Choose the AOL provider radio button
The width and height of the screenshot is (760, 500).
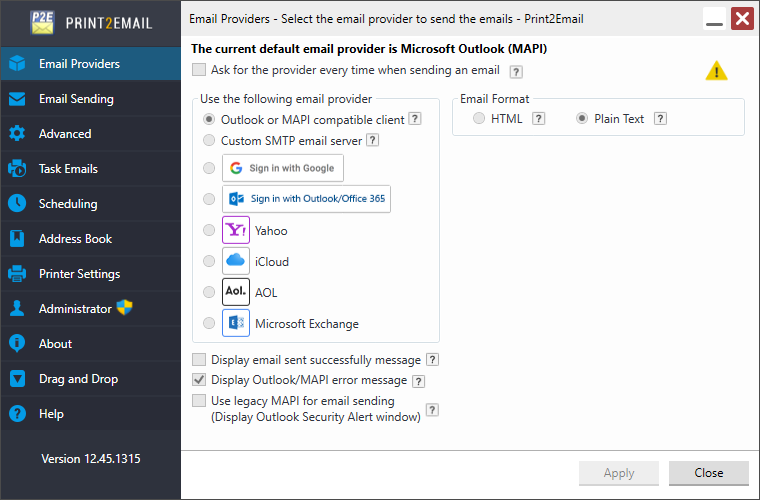pos(209,292)
